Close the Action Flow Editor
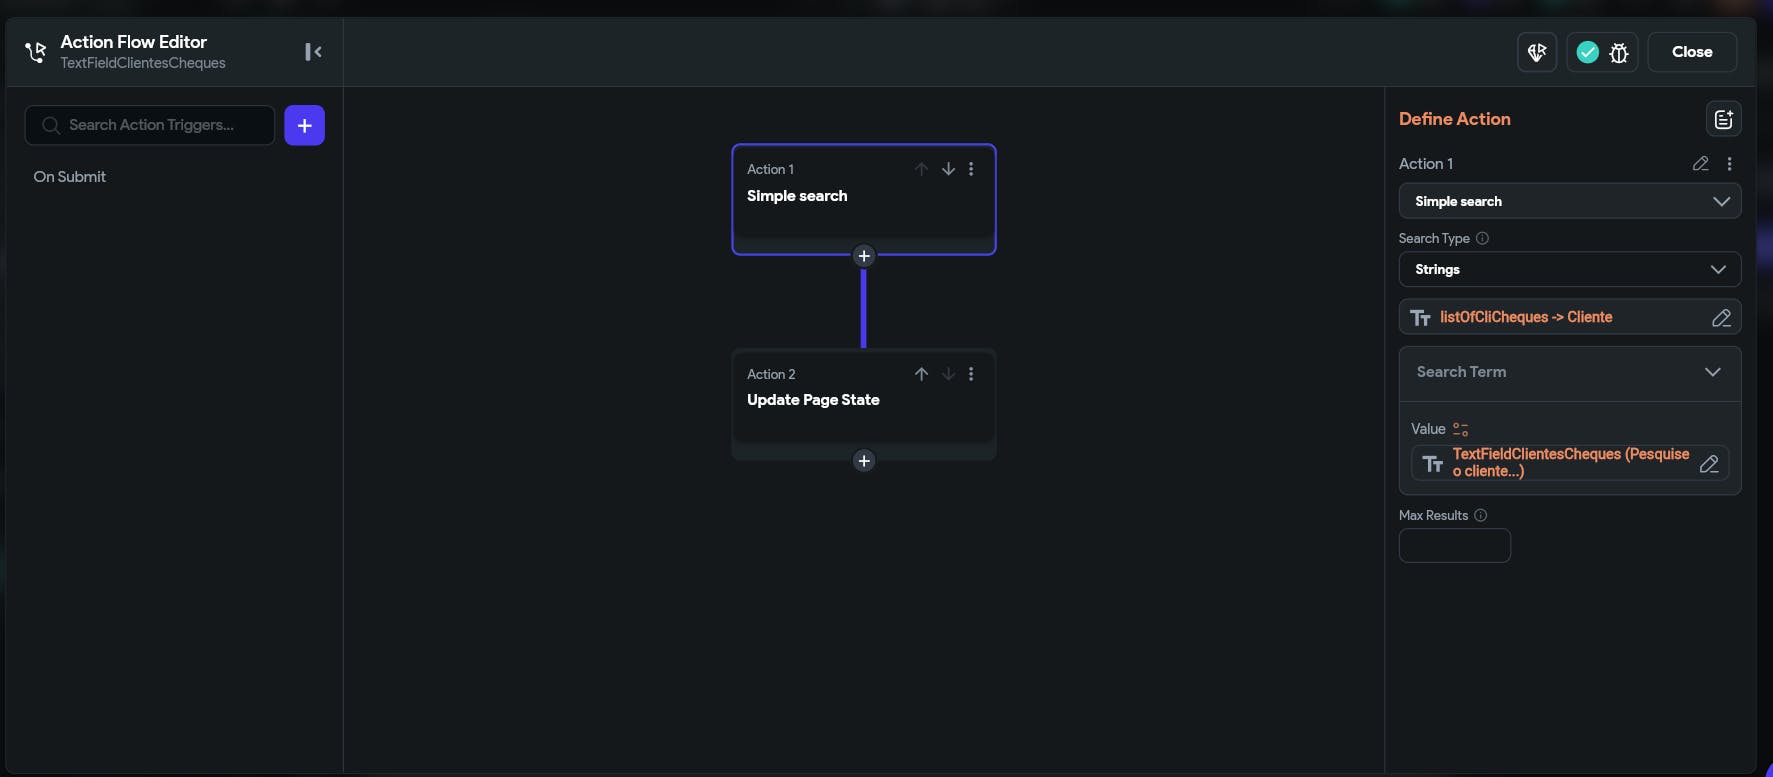 [1692, 52]
